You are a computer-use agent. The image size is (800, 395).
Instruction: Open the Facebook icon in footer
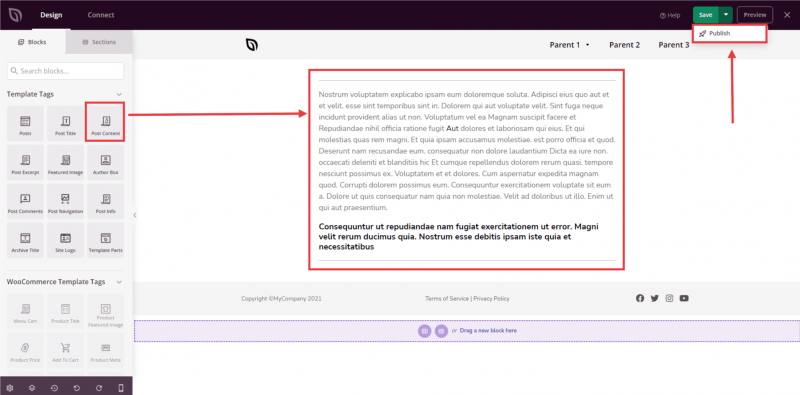tap(640, 299)
